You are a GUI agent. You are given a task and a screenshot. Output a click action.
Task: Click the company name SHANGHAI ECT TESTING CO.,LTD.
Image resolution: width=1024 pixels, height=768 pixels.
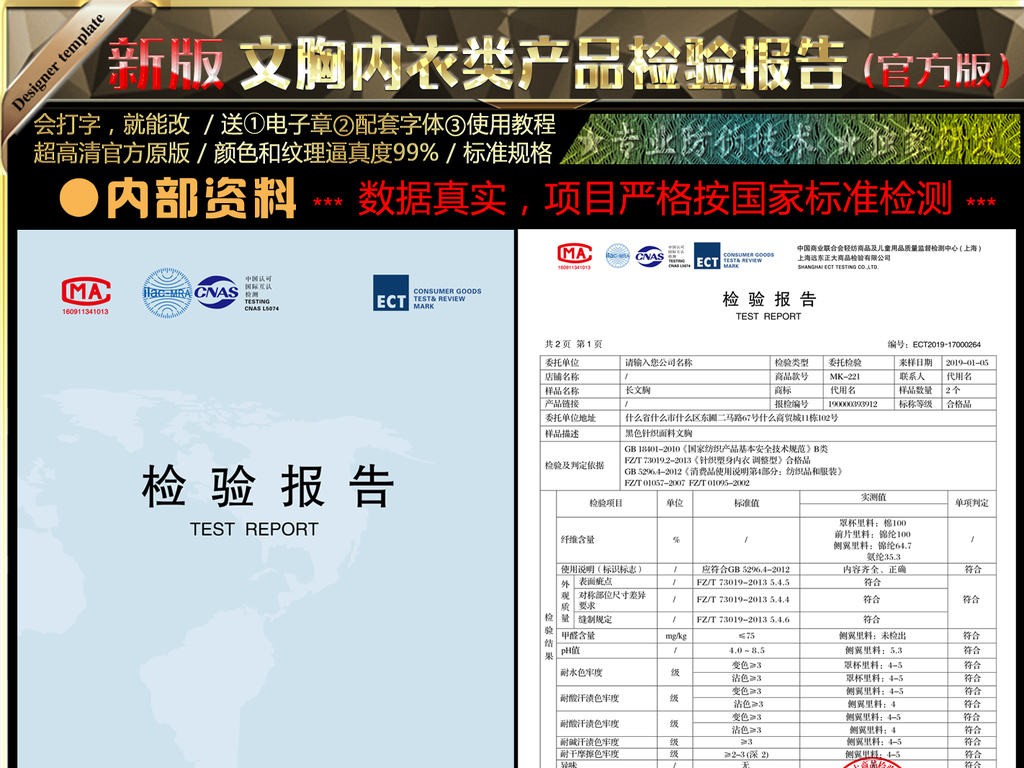click(838, 267)
